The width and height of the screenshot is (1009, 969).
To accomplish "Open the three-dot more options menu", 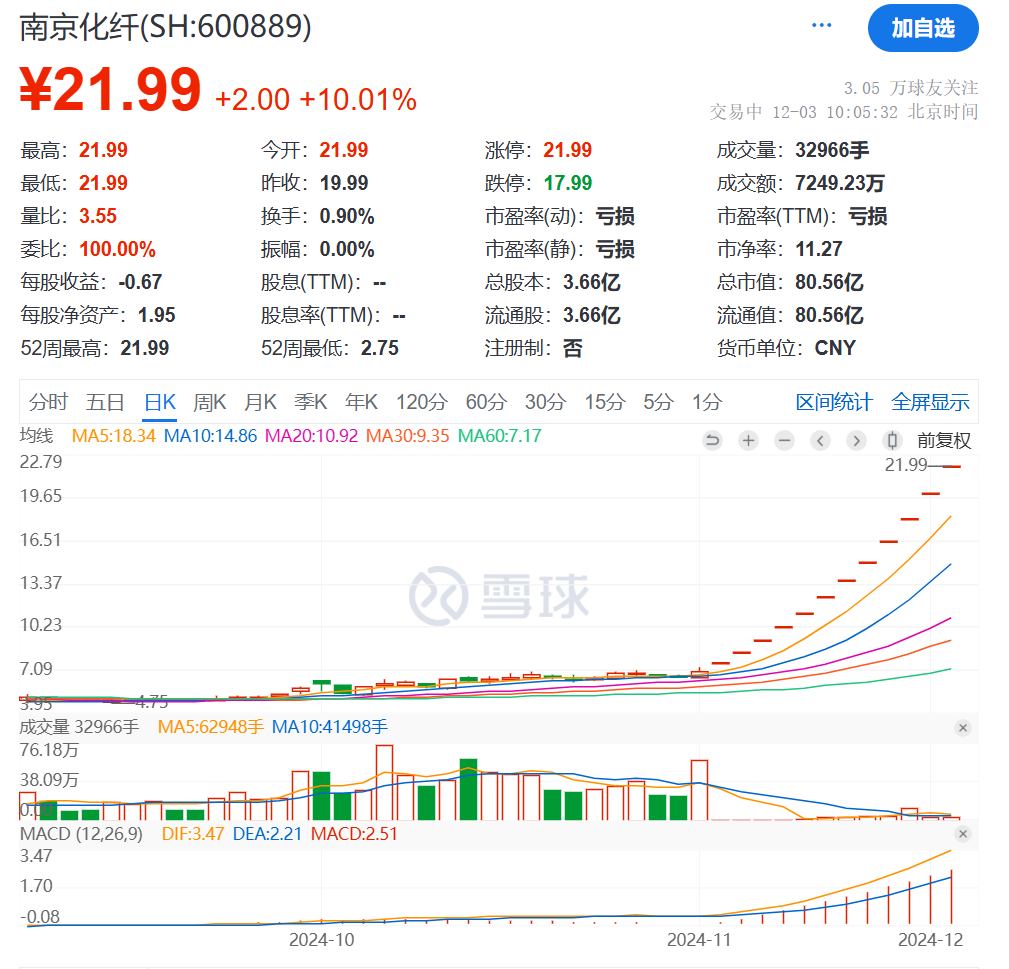I will click(x=822, y=25).
